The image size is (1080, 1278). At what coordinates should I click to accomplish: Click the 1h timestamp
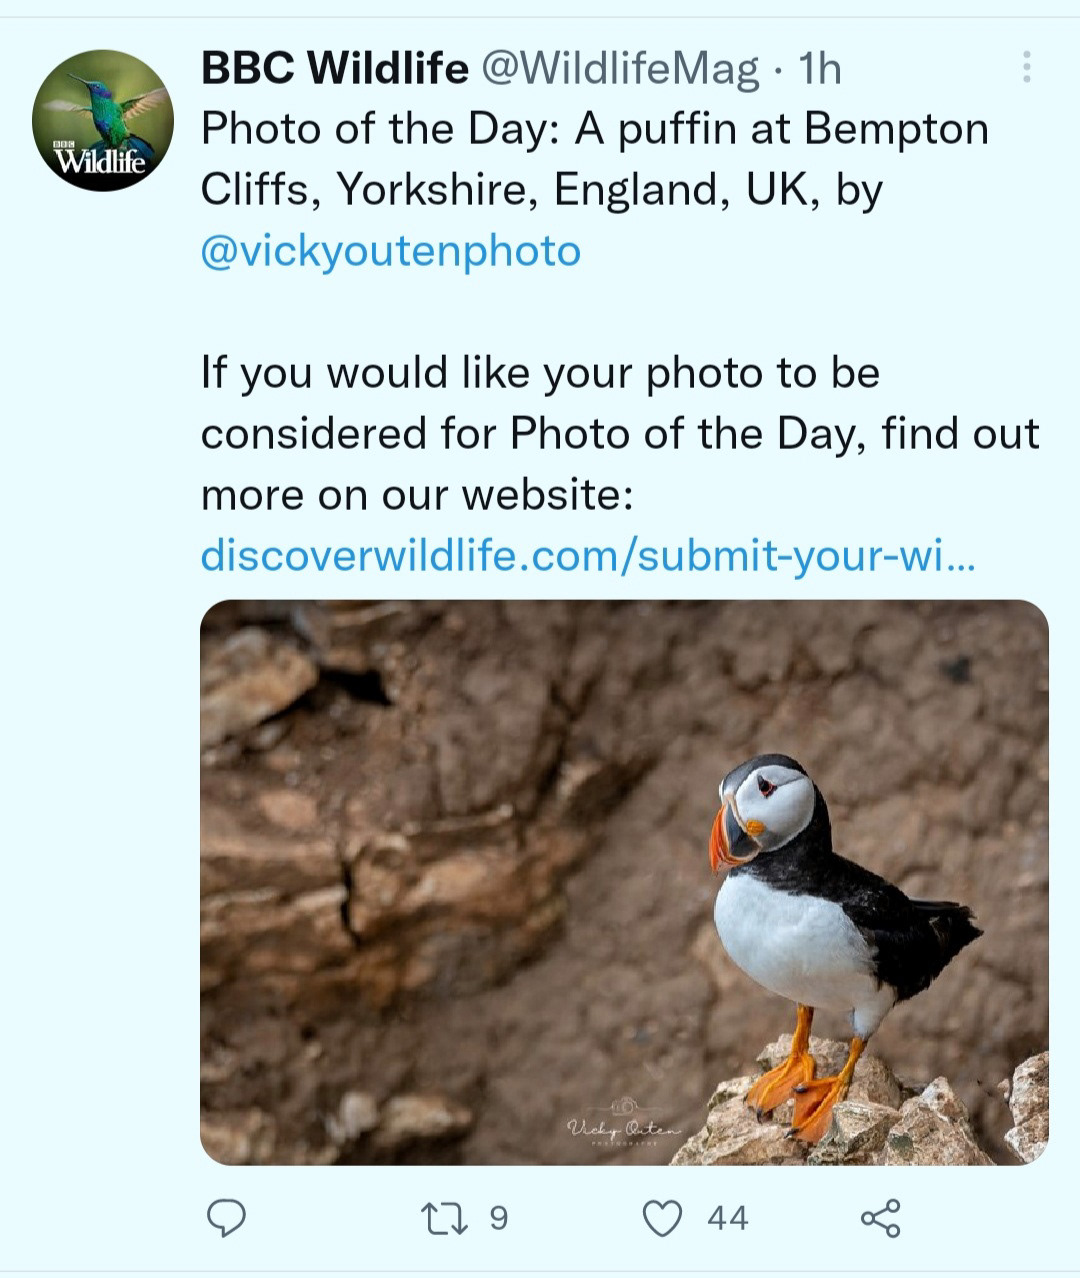[820, 68]
